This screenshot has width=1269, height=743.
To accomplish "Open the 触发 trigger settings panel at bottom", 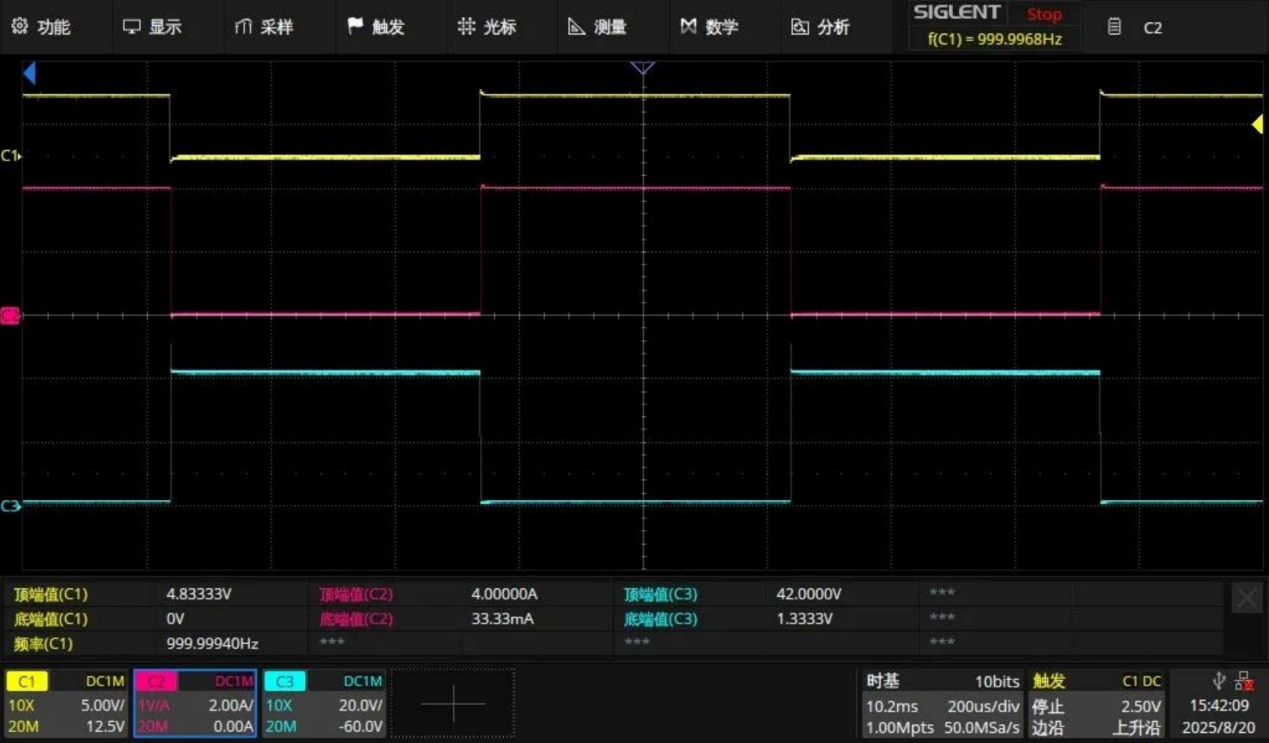I will (1097, 704).
